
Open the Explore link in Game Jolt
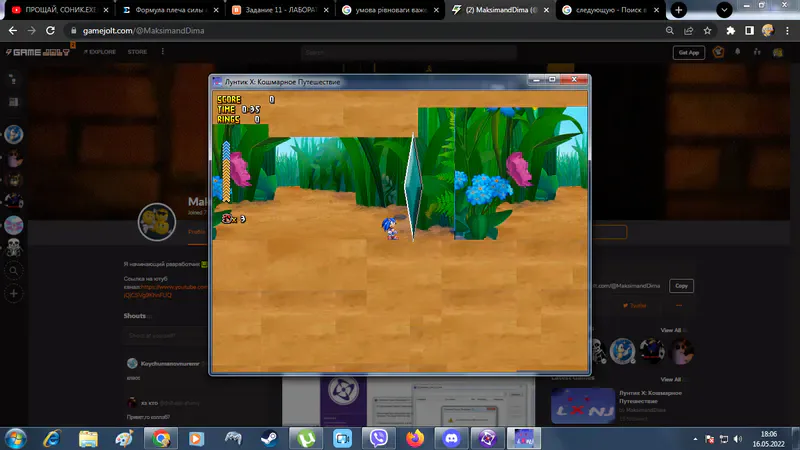click(99, 52)
